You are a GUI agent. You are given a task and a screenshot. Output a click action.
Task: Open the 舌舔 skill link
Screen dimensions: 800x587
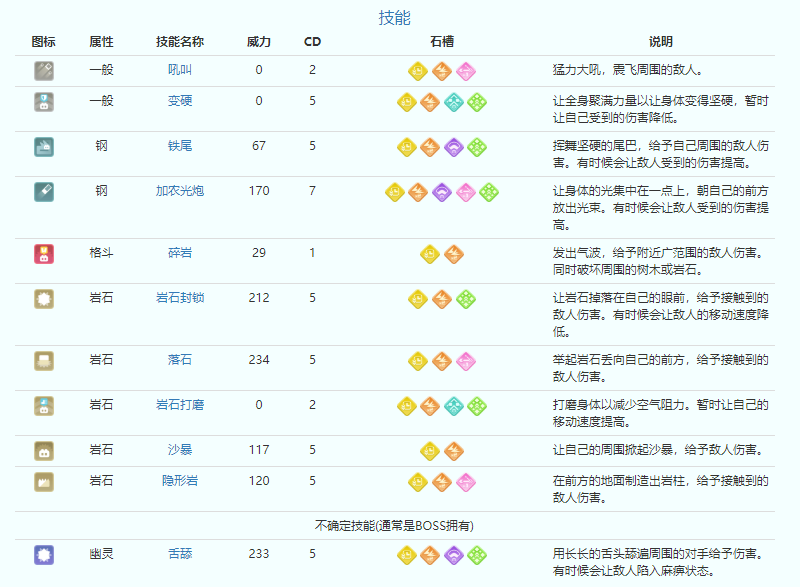pyautogui.click(x=180, y=553)
